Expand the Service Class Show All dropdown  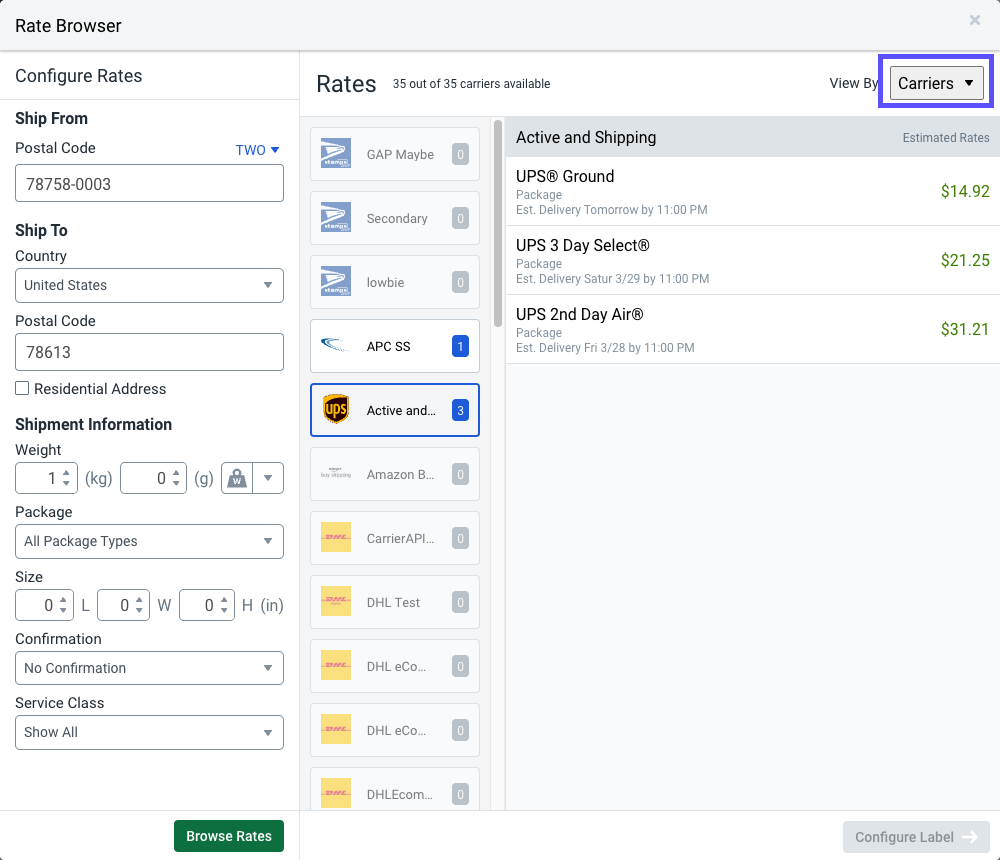(149, 732)
